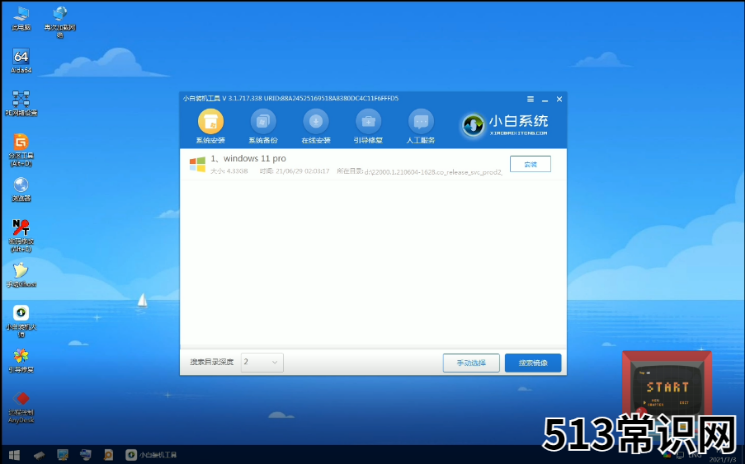The height and width of the screenshot is (465, 745).
Task: Click the 搜索镜像 (Search Image) button
Action: tap(533, 363)
